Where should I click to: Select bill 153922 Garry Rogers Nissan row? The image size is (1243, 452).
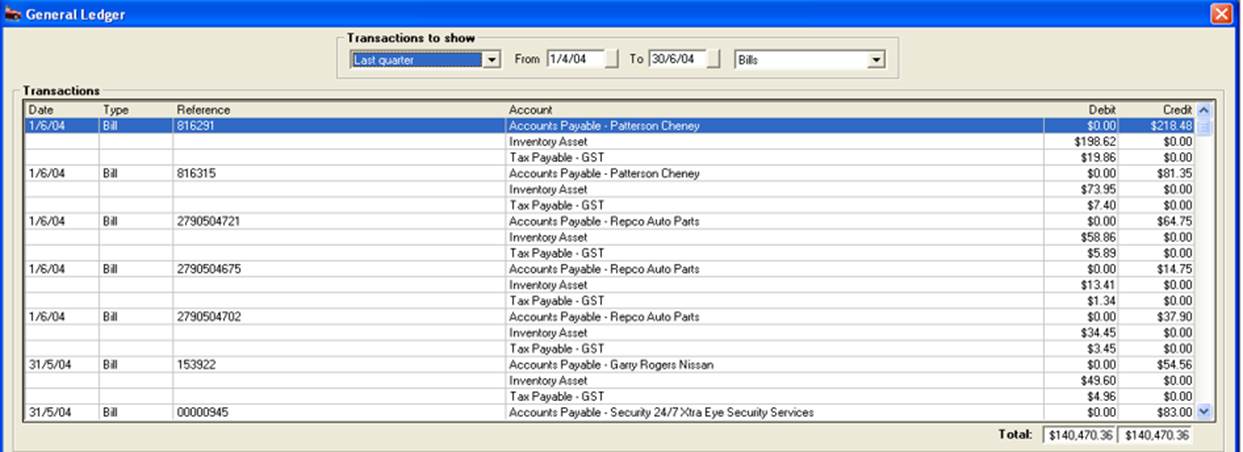pos(340,365)
